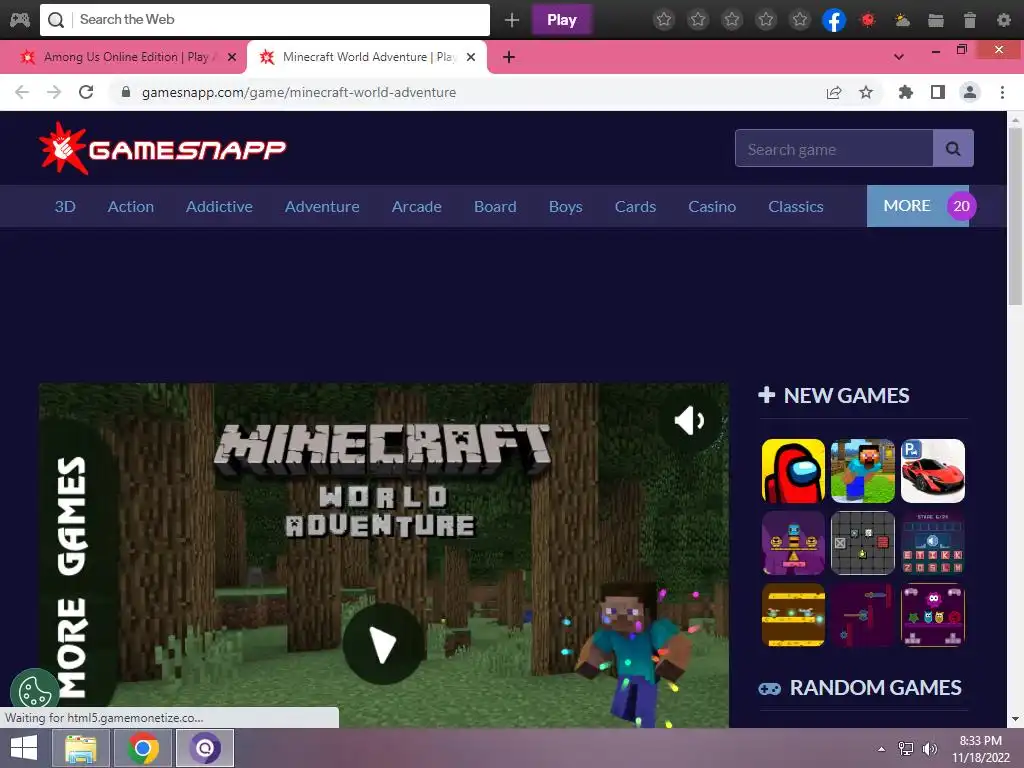Open the letter tiles word game thumbnail
The height and width of the screenshot is (768, 1024).
click(933, 543)
